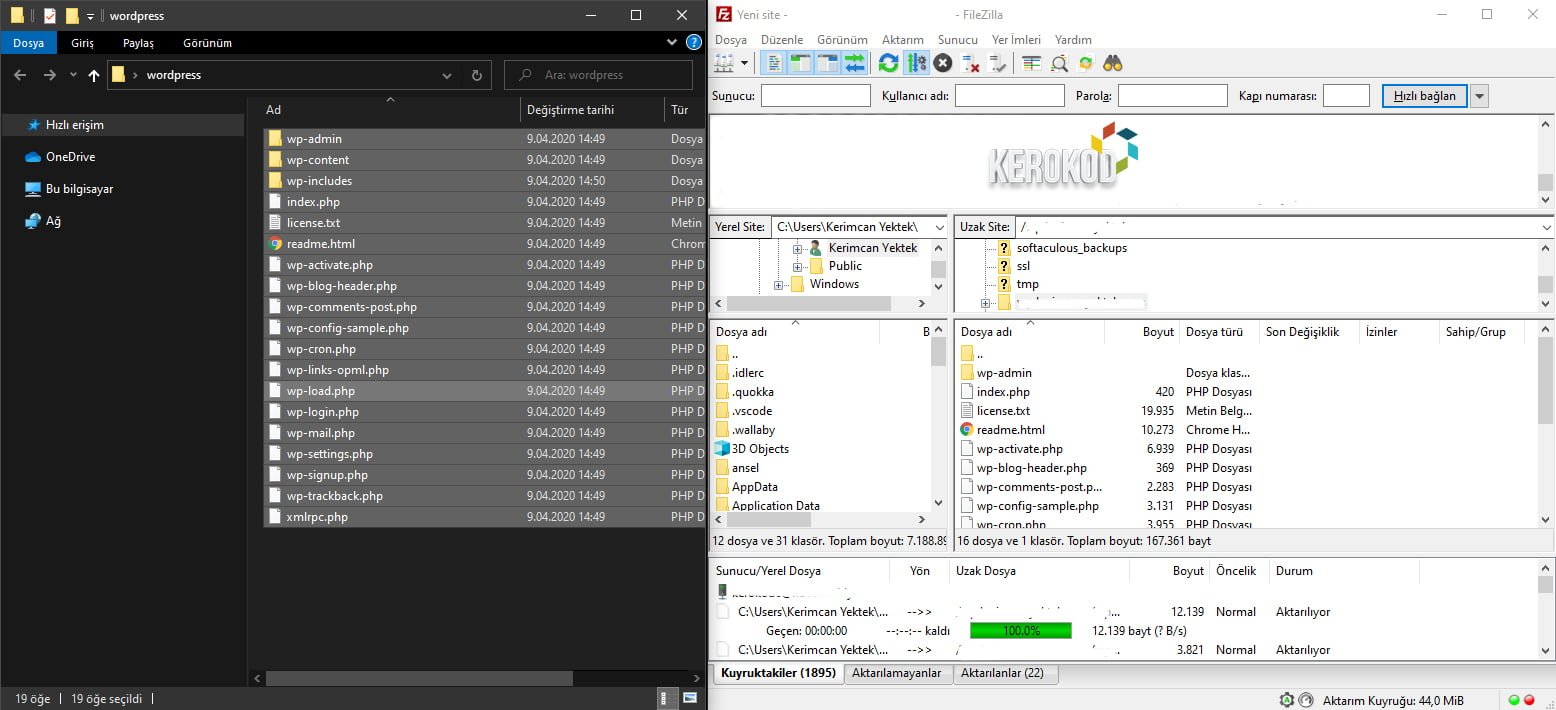
Task: Expand the Public folder tree node
Action: pyautogui.click(x=798, y=266)
